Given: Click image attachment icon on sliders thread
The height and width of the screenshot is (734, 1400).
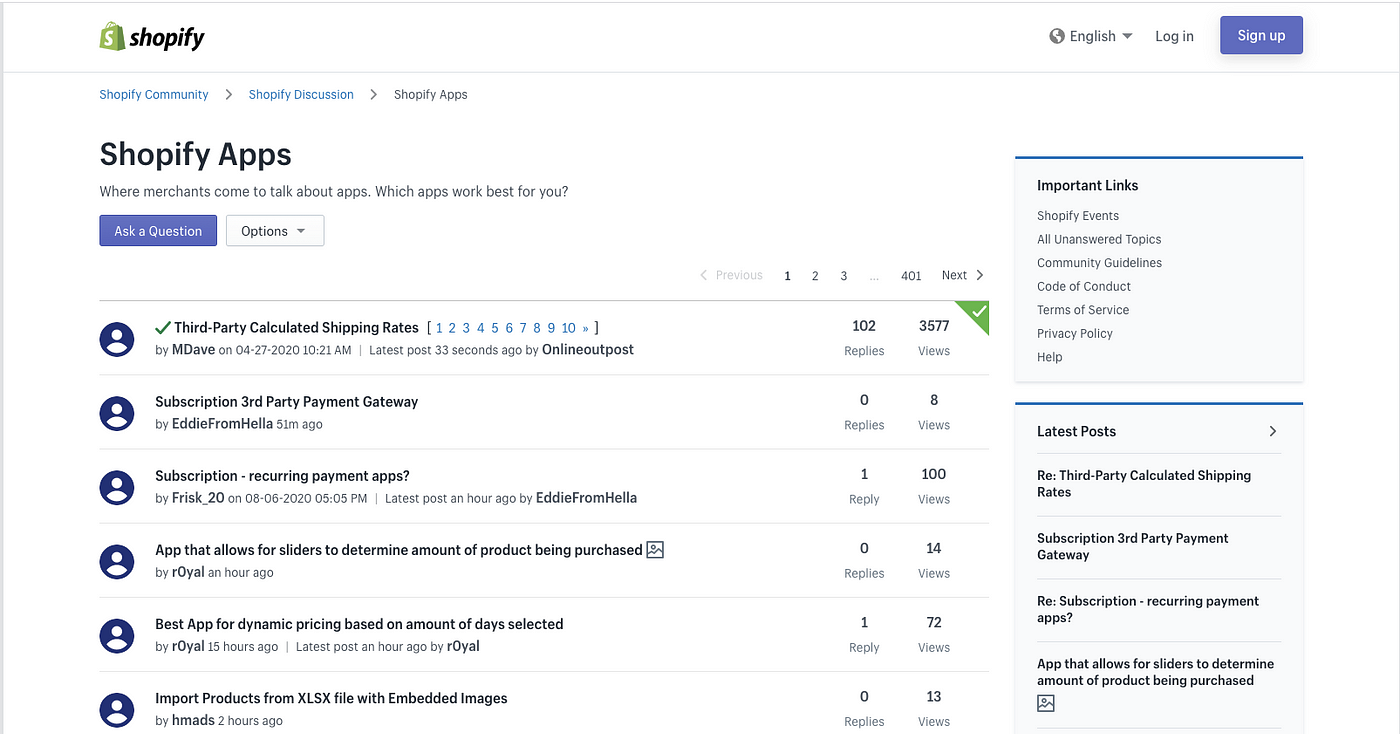Looking at the screenshot, I should [x=655, y=549].
